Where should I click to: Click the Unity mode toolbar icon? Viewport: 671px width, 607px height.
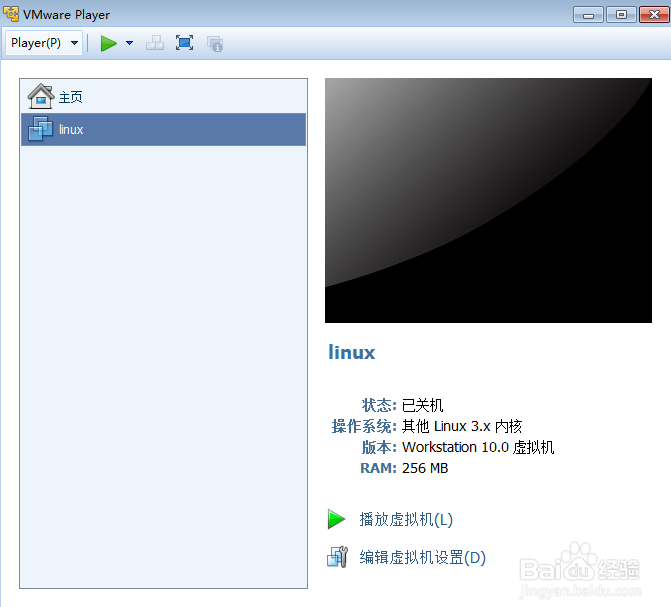click(x=215, y=44)
